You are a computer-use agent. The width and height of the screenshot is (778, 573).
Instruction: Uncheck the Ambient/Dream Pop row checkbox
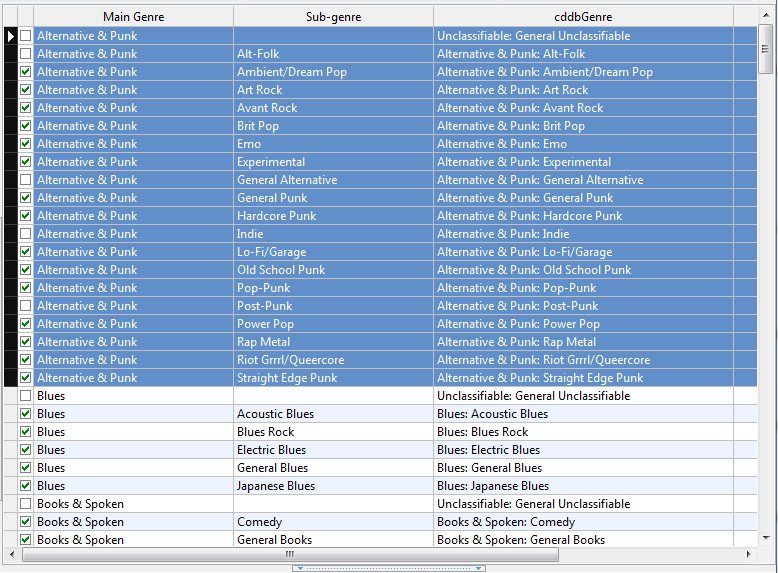[x=26, y=71]
